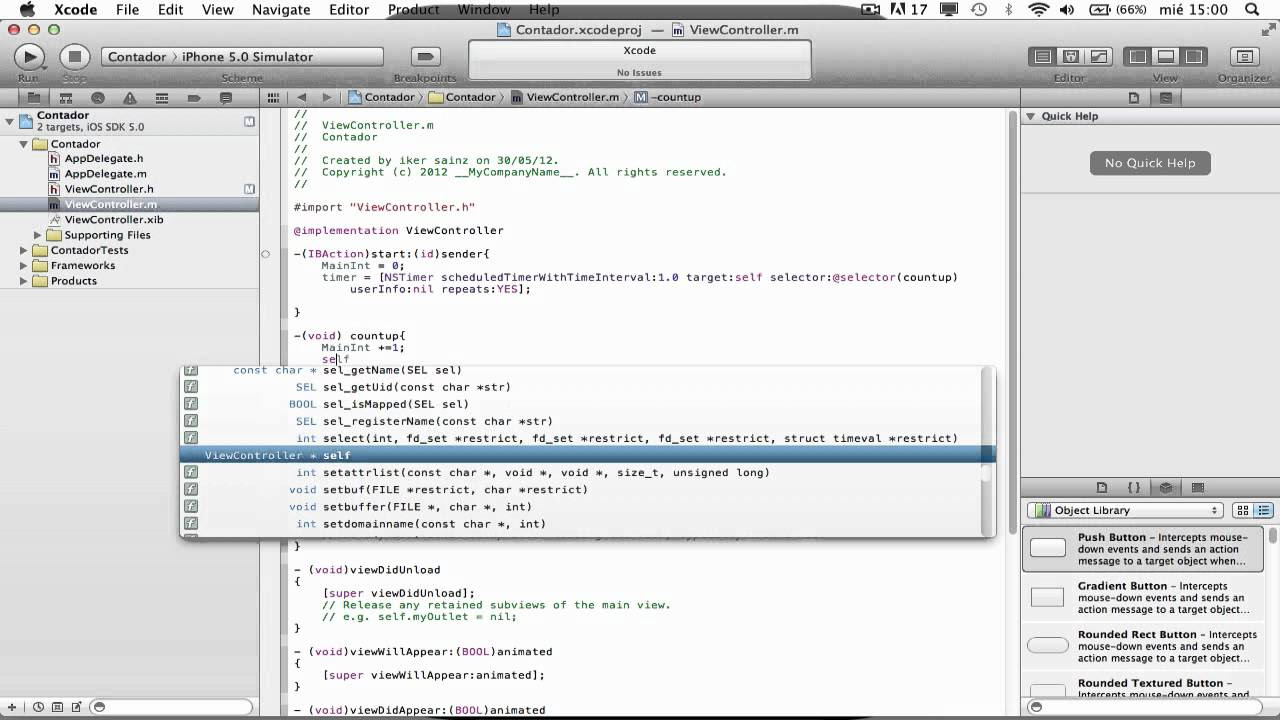Choose sel_registerName completion suggestion
The image size is (1280, 720).
[x=587, y=421]
